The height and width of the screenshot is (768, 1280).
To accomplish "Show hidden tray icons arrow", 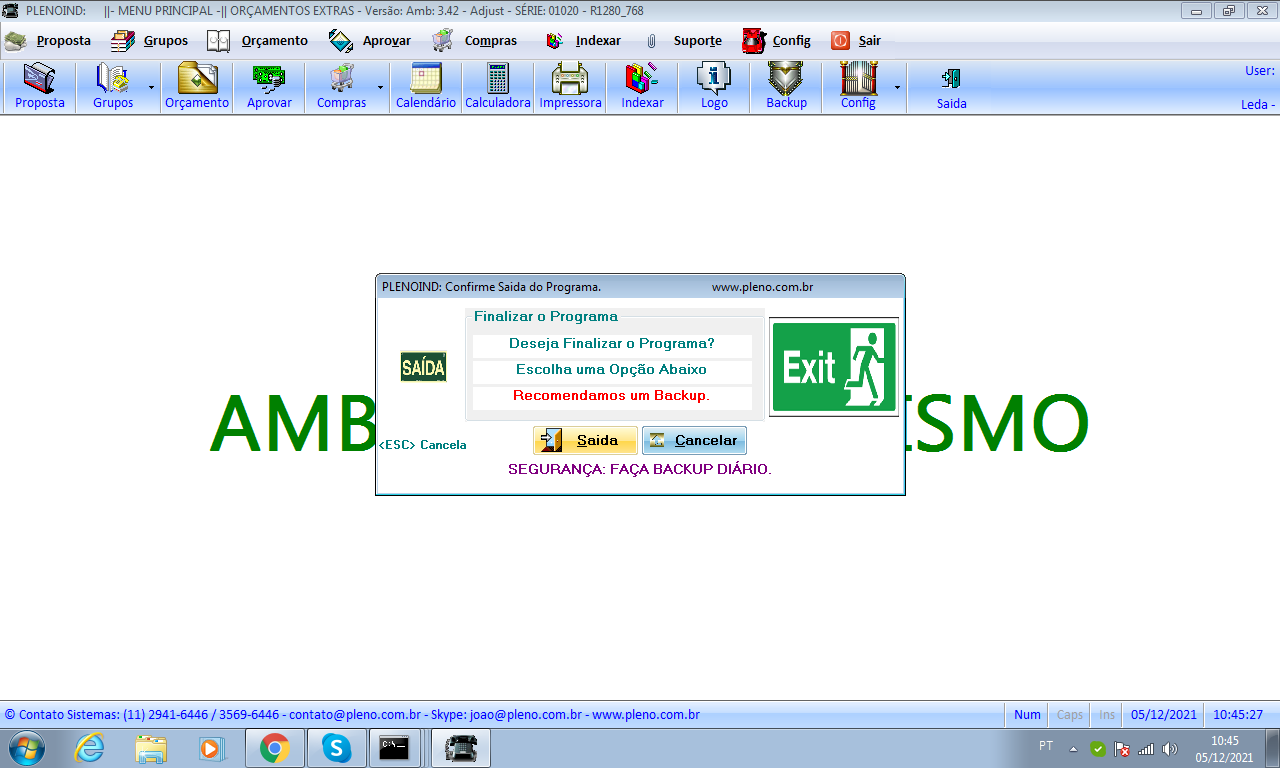I will point(1074,748).
